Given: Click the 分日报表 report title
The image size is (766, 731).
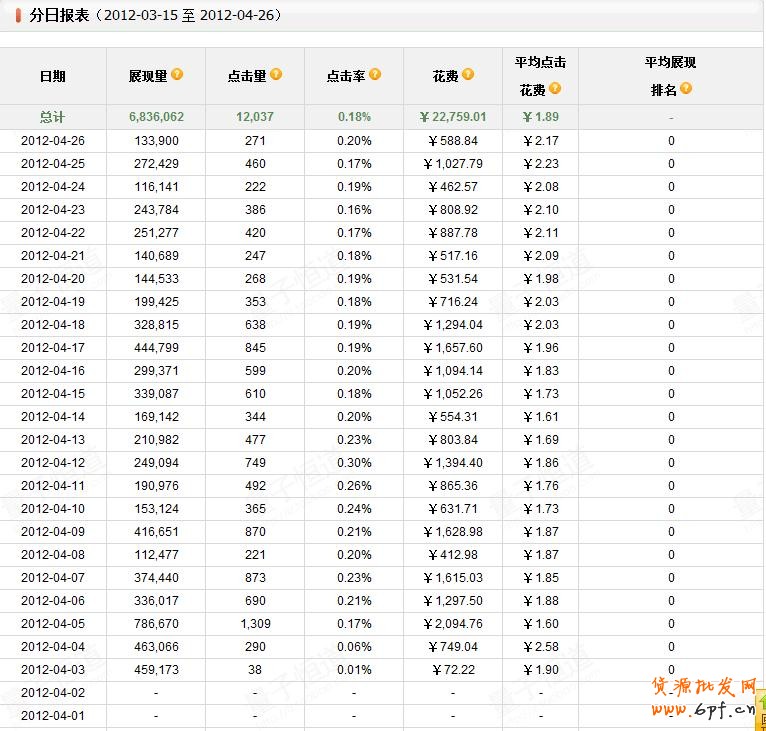Looking at the screenshot, I should 56,16.
